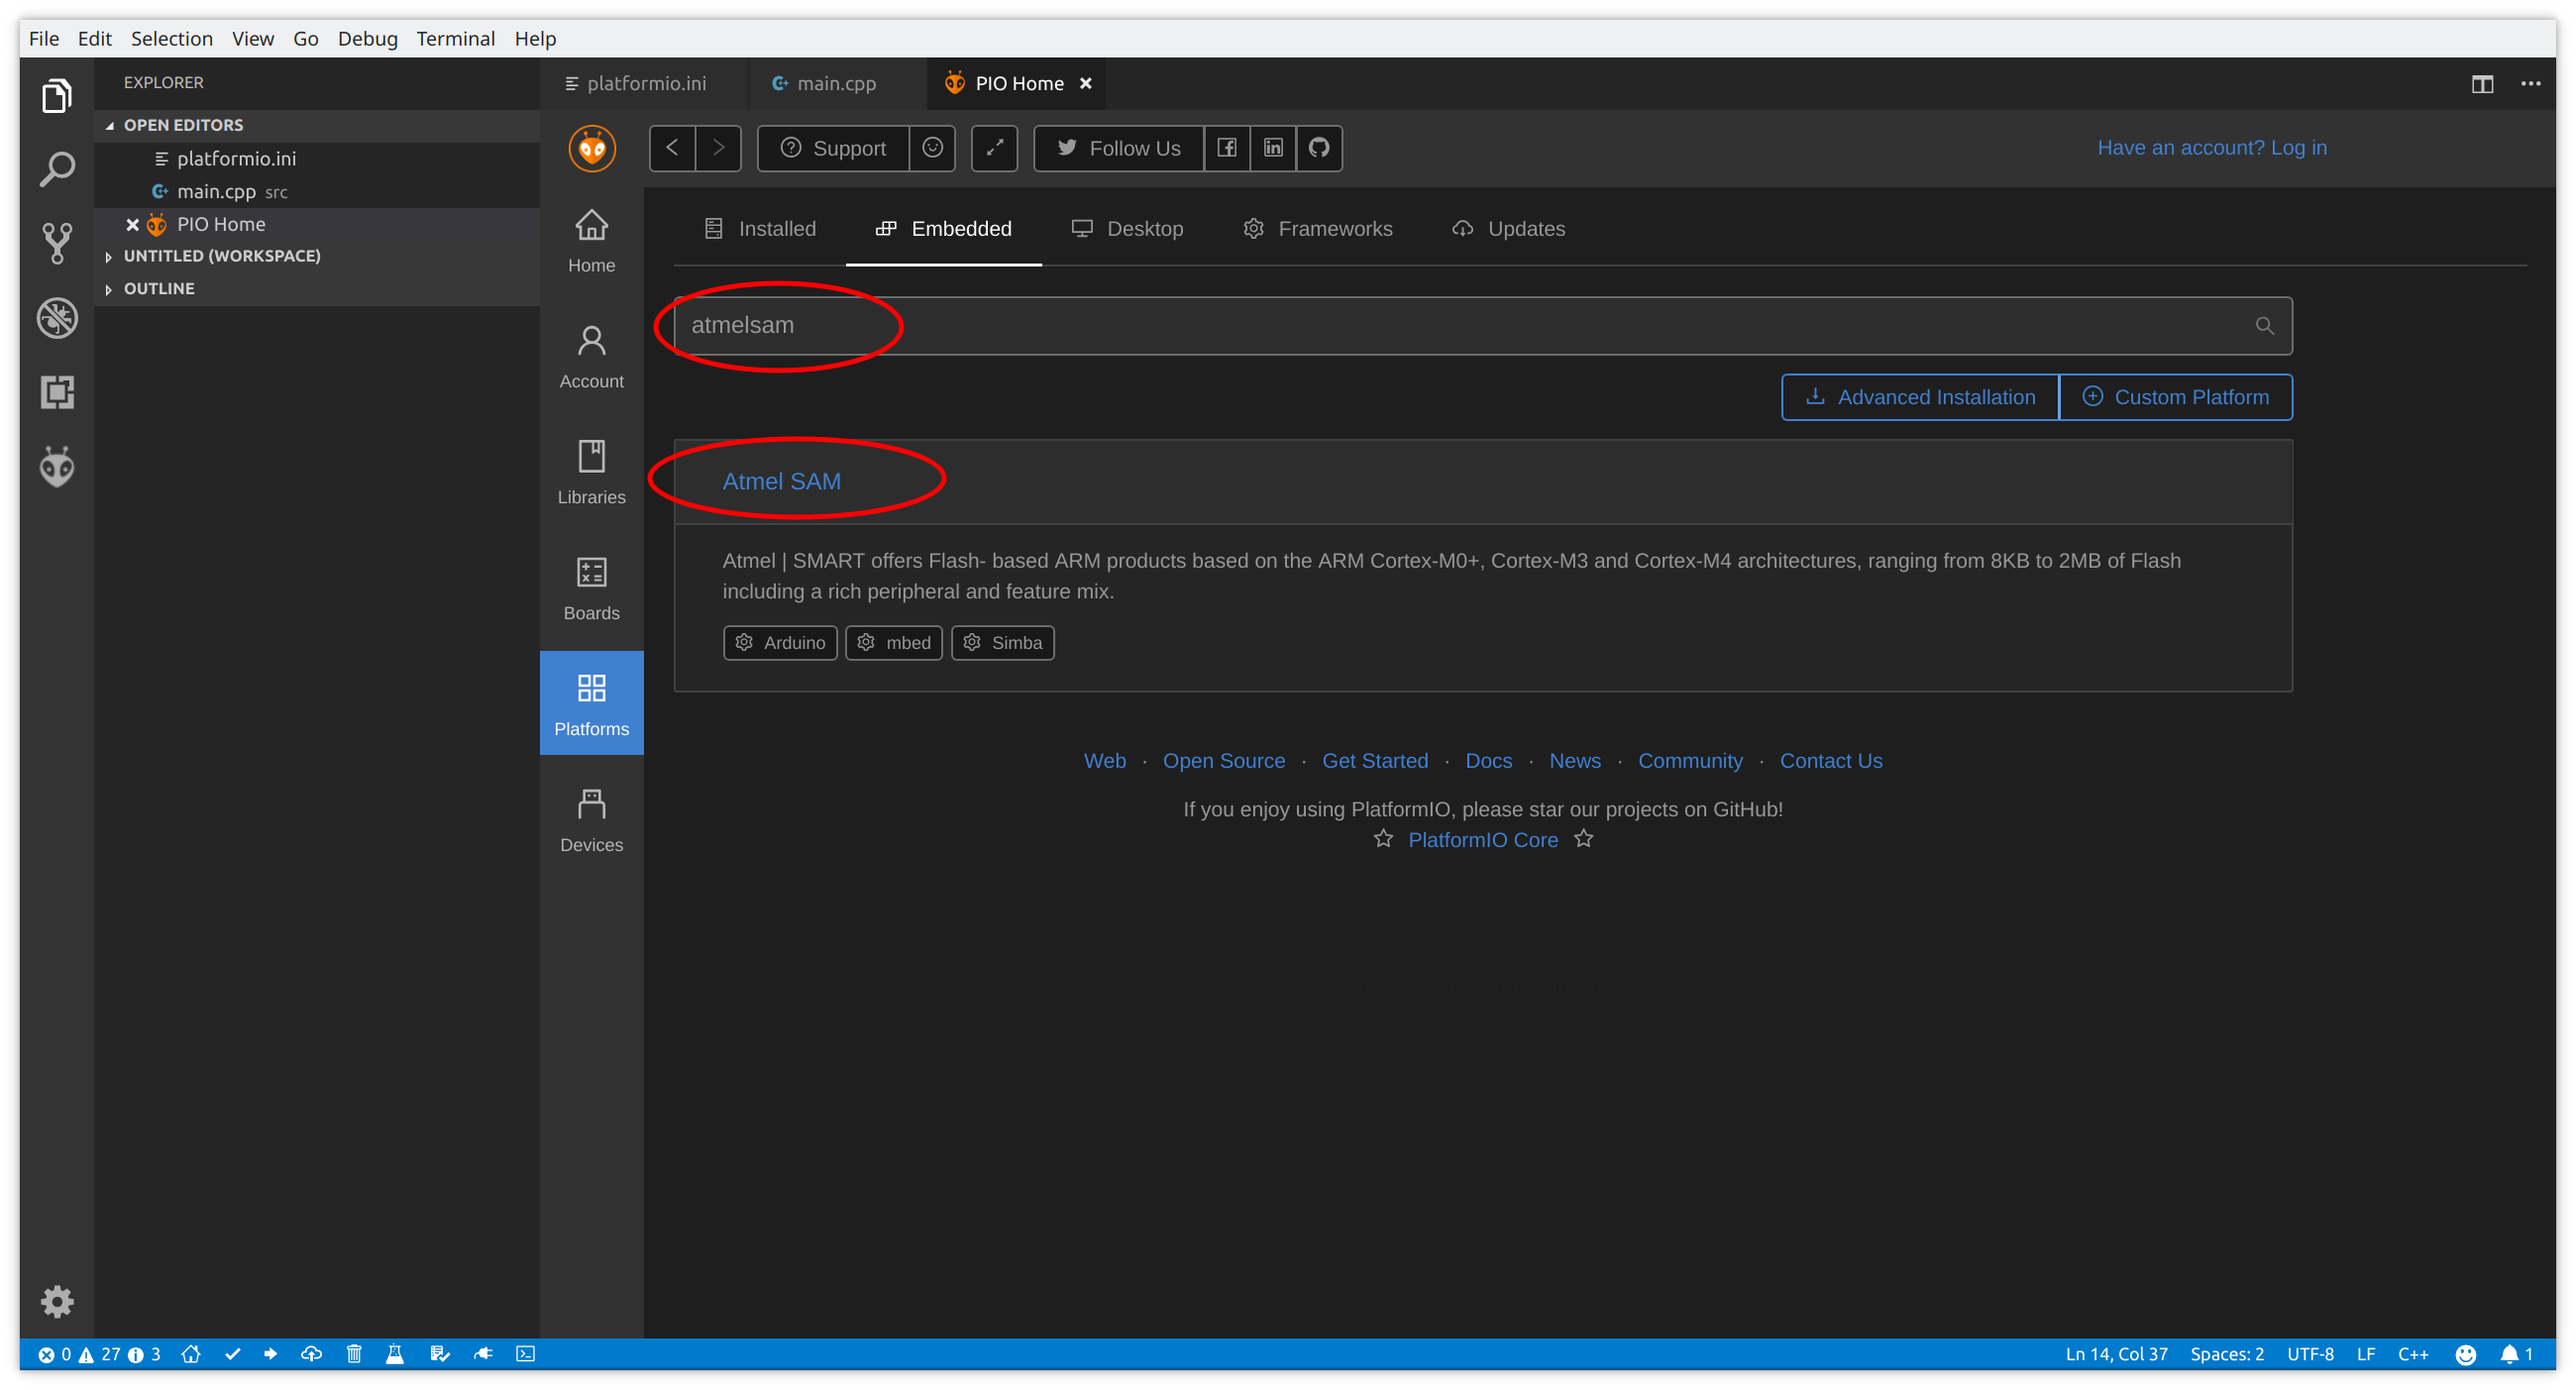2576x1390 pixels.
Task: Open the GitHub icon link
Action: pos(1319,148)
